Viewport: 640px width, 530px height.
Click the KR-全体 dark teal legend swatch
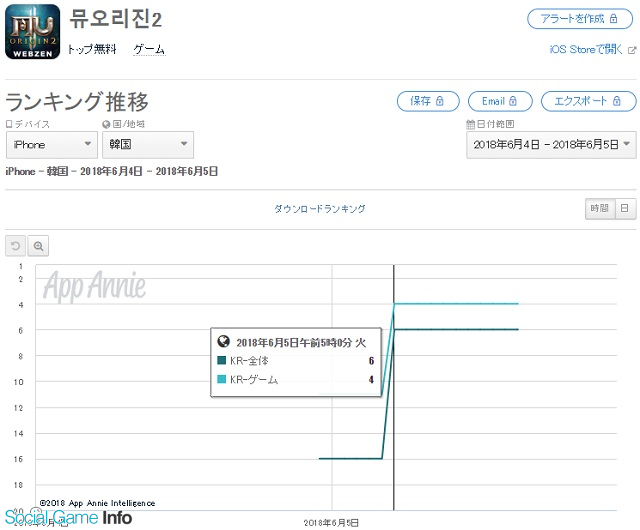[x=222, y=360]
